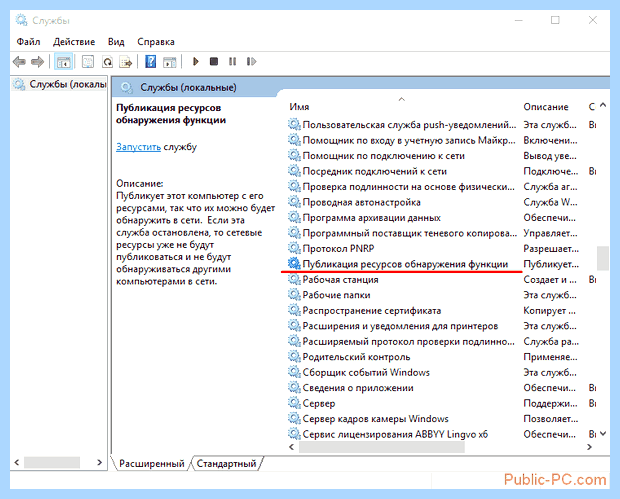Open the Вид menu
The width and height of the screenshot is (620, 499).
pos(116,42)
